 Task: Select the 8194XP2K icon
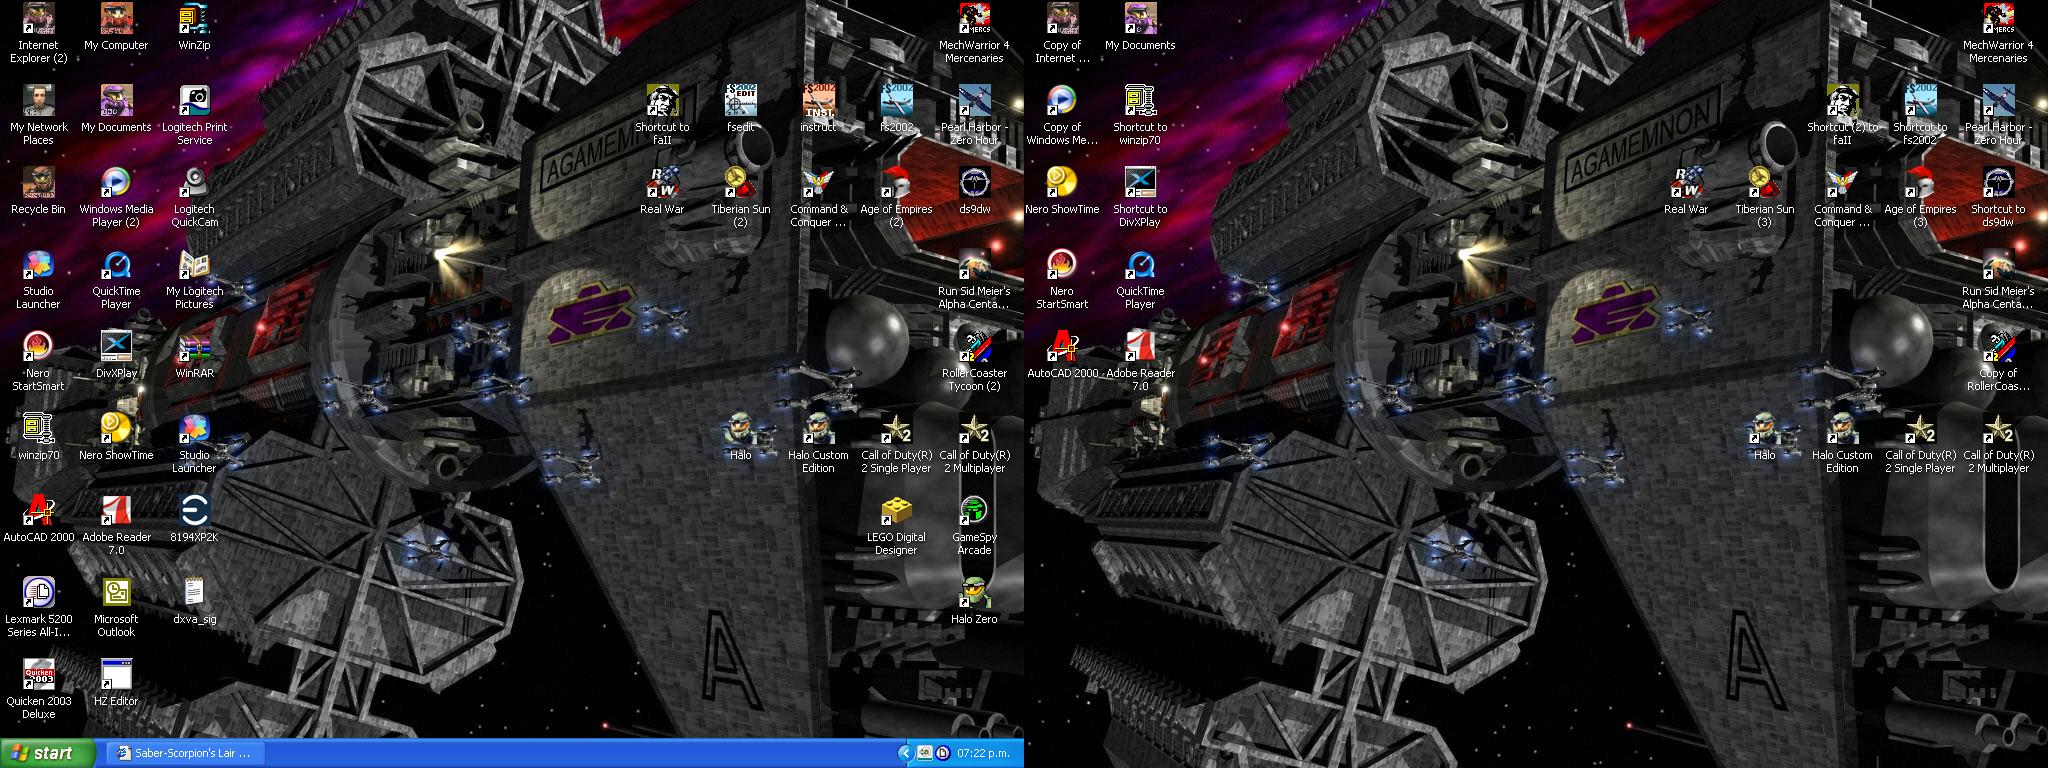[x=194, y=520]
